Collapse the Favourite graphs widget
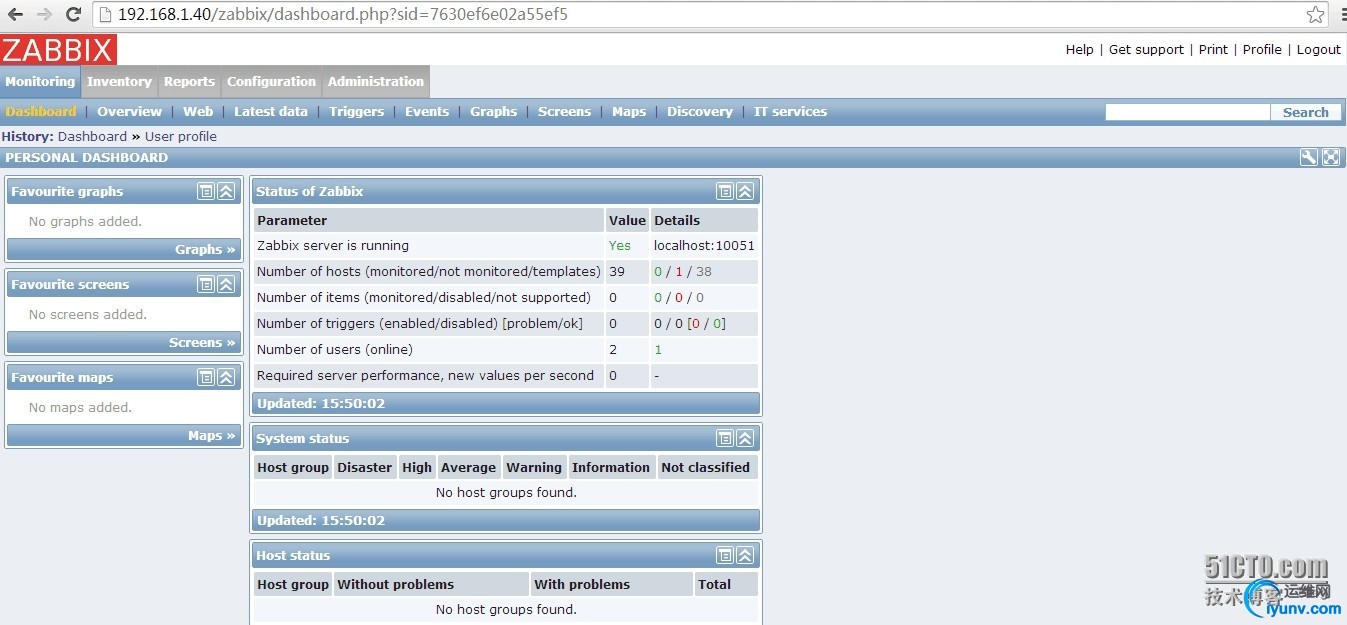This screenshot has height=625, width=1347. click(226, 191)
